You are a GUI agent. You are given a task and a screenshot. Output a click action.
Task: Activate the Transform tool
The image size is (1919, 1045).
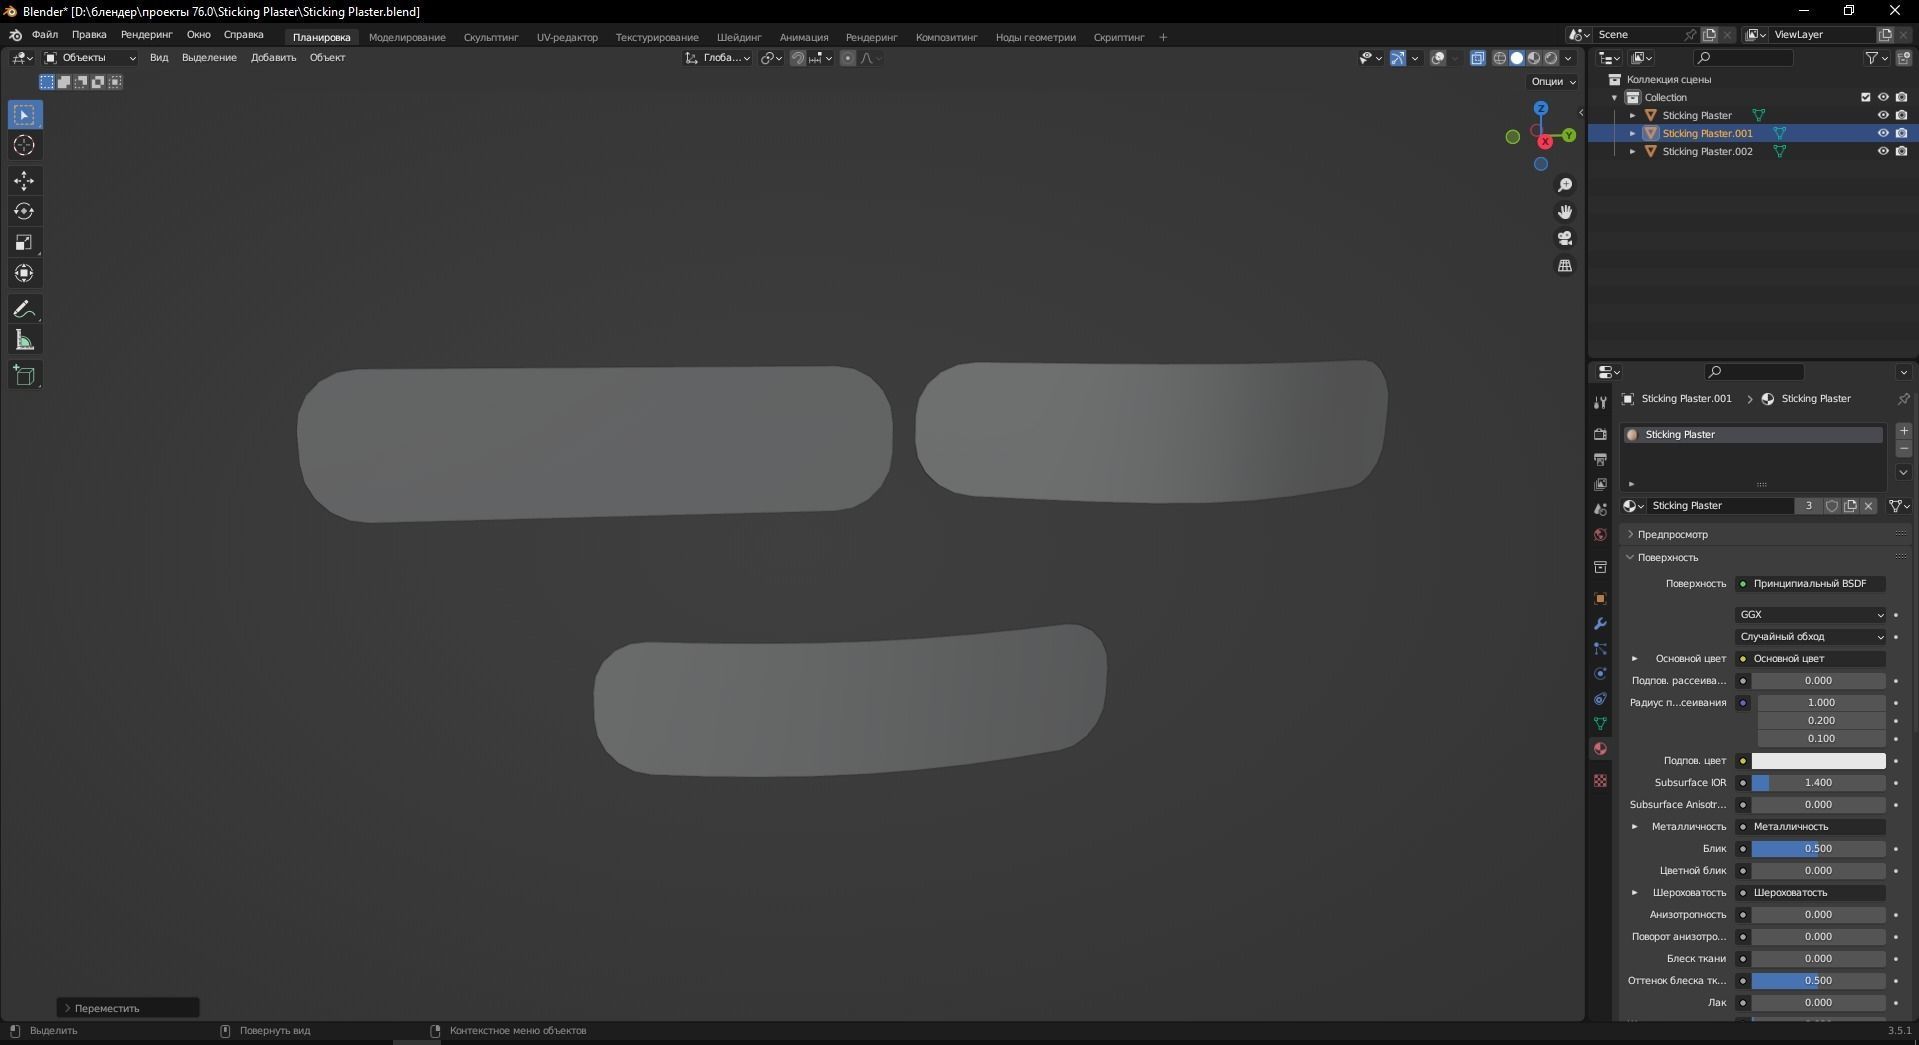coord(25,274)
